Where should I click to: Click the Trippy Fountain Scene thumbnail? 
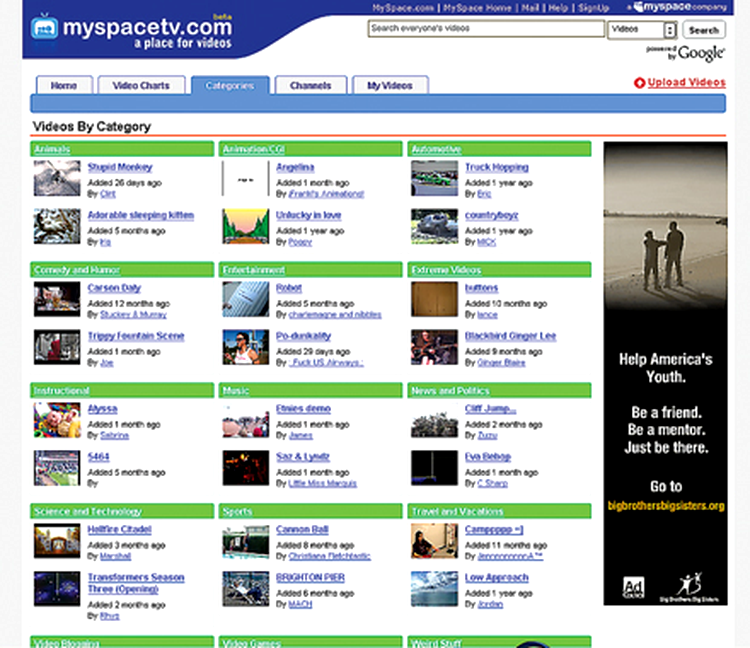point(57,347)
